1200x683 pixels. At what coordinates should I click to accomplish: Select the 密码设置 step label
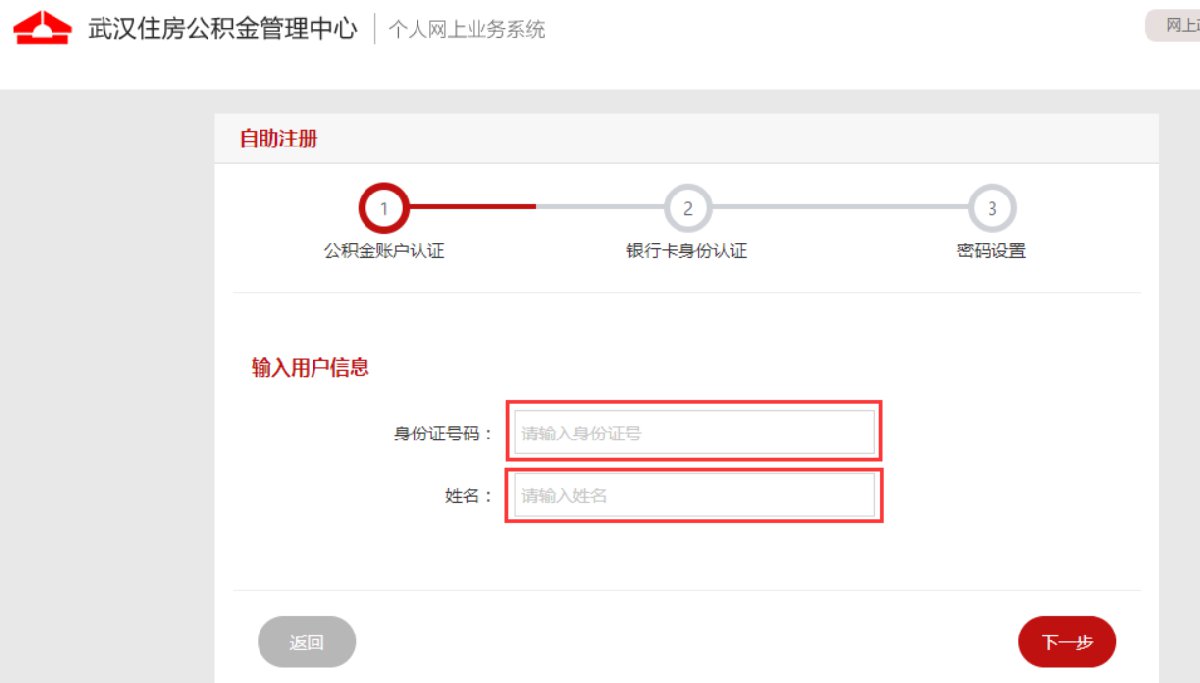(991, 251)
